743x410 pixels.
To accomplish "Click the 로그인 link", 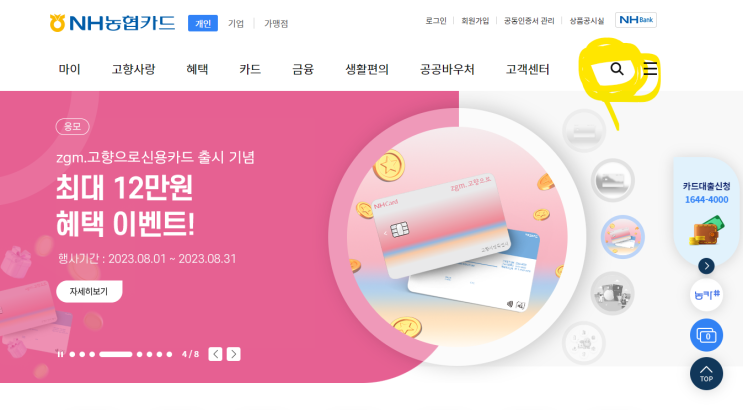I will [435, 21].
